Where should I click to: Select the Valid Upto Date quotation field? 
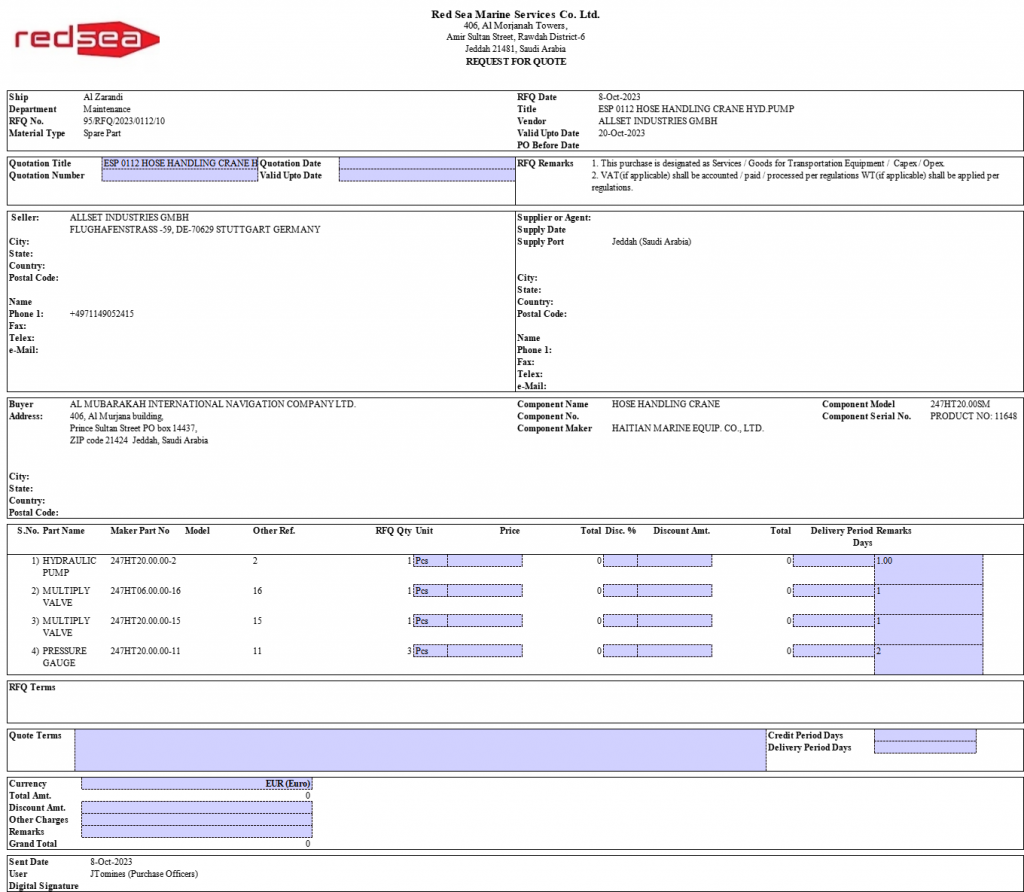pyautogui.click(x=427, y=176)
